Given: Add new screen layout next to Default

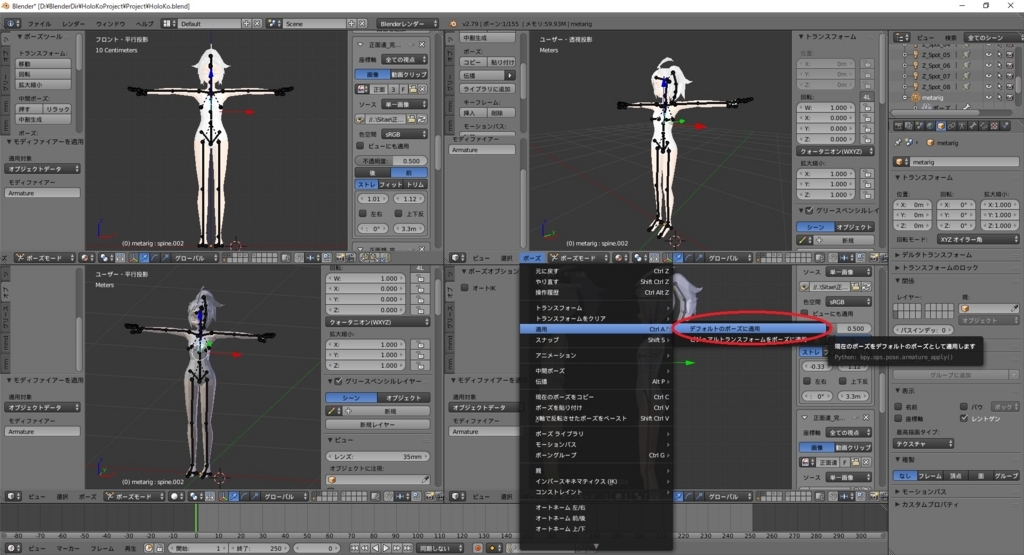Looking at the screenshot, I should pyautogui.click(x=246, y=24).
